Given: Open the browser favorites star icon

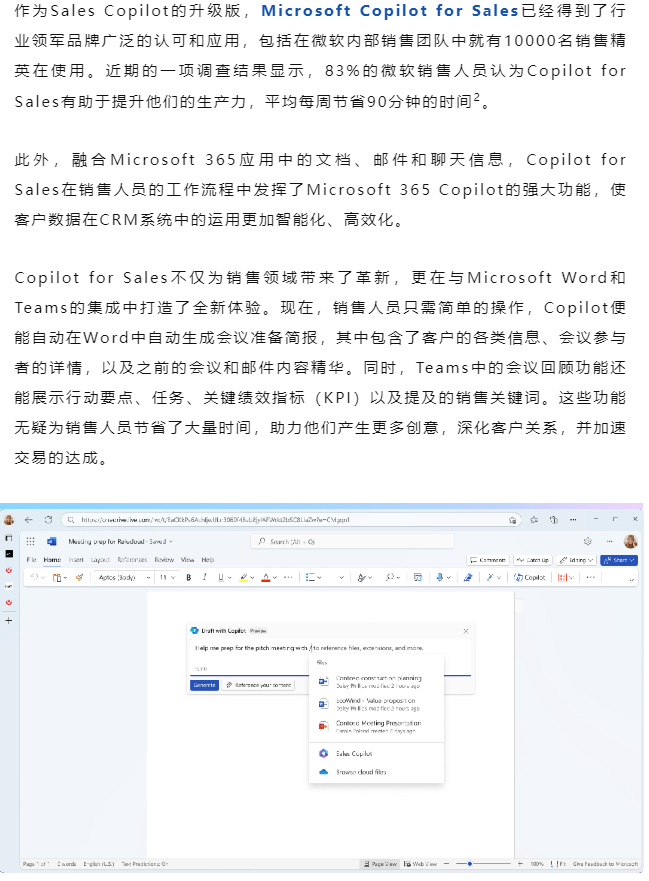Looking at the screenshot, I should coord(534,520).
